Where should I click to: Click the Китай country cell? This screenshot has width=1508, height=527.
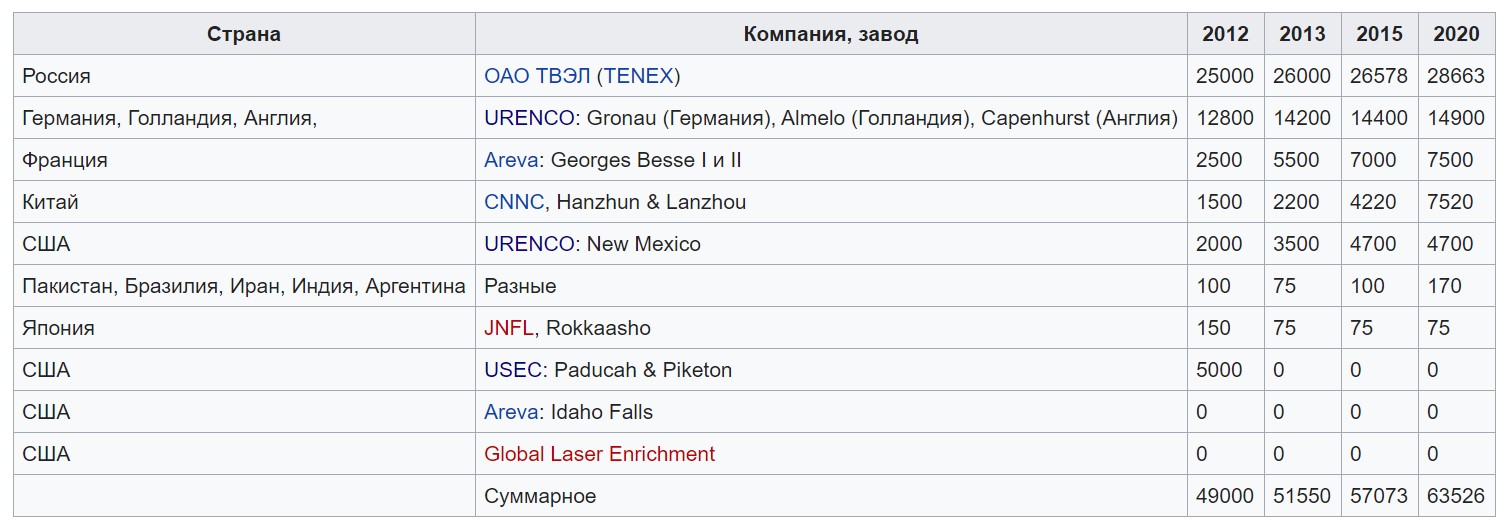[50, 202]
